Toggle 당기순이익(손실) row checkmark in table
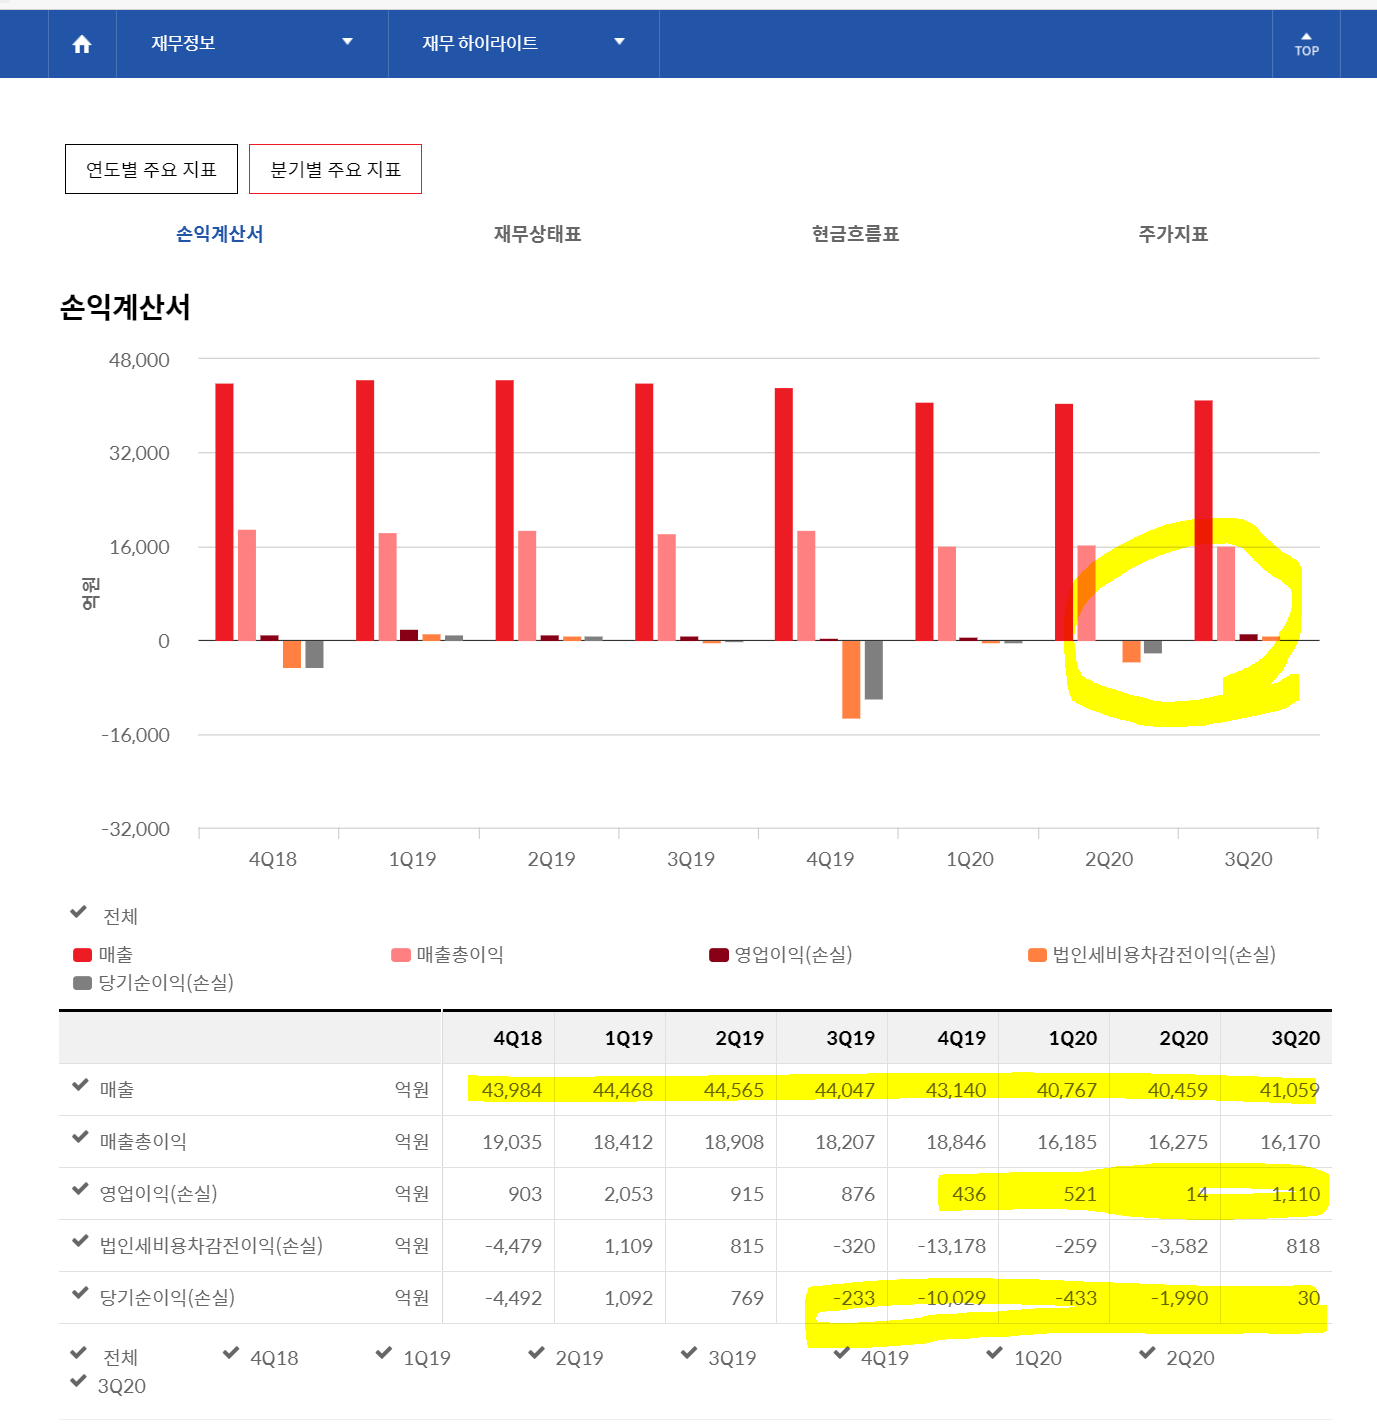 [x=80, y=1293]
